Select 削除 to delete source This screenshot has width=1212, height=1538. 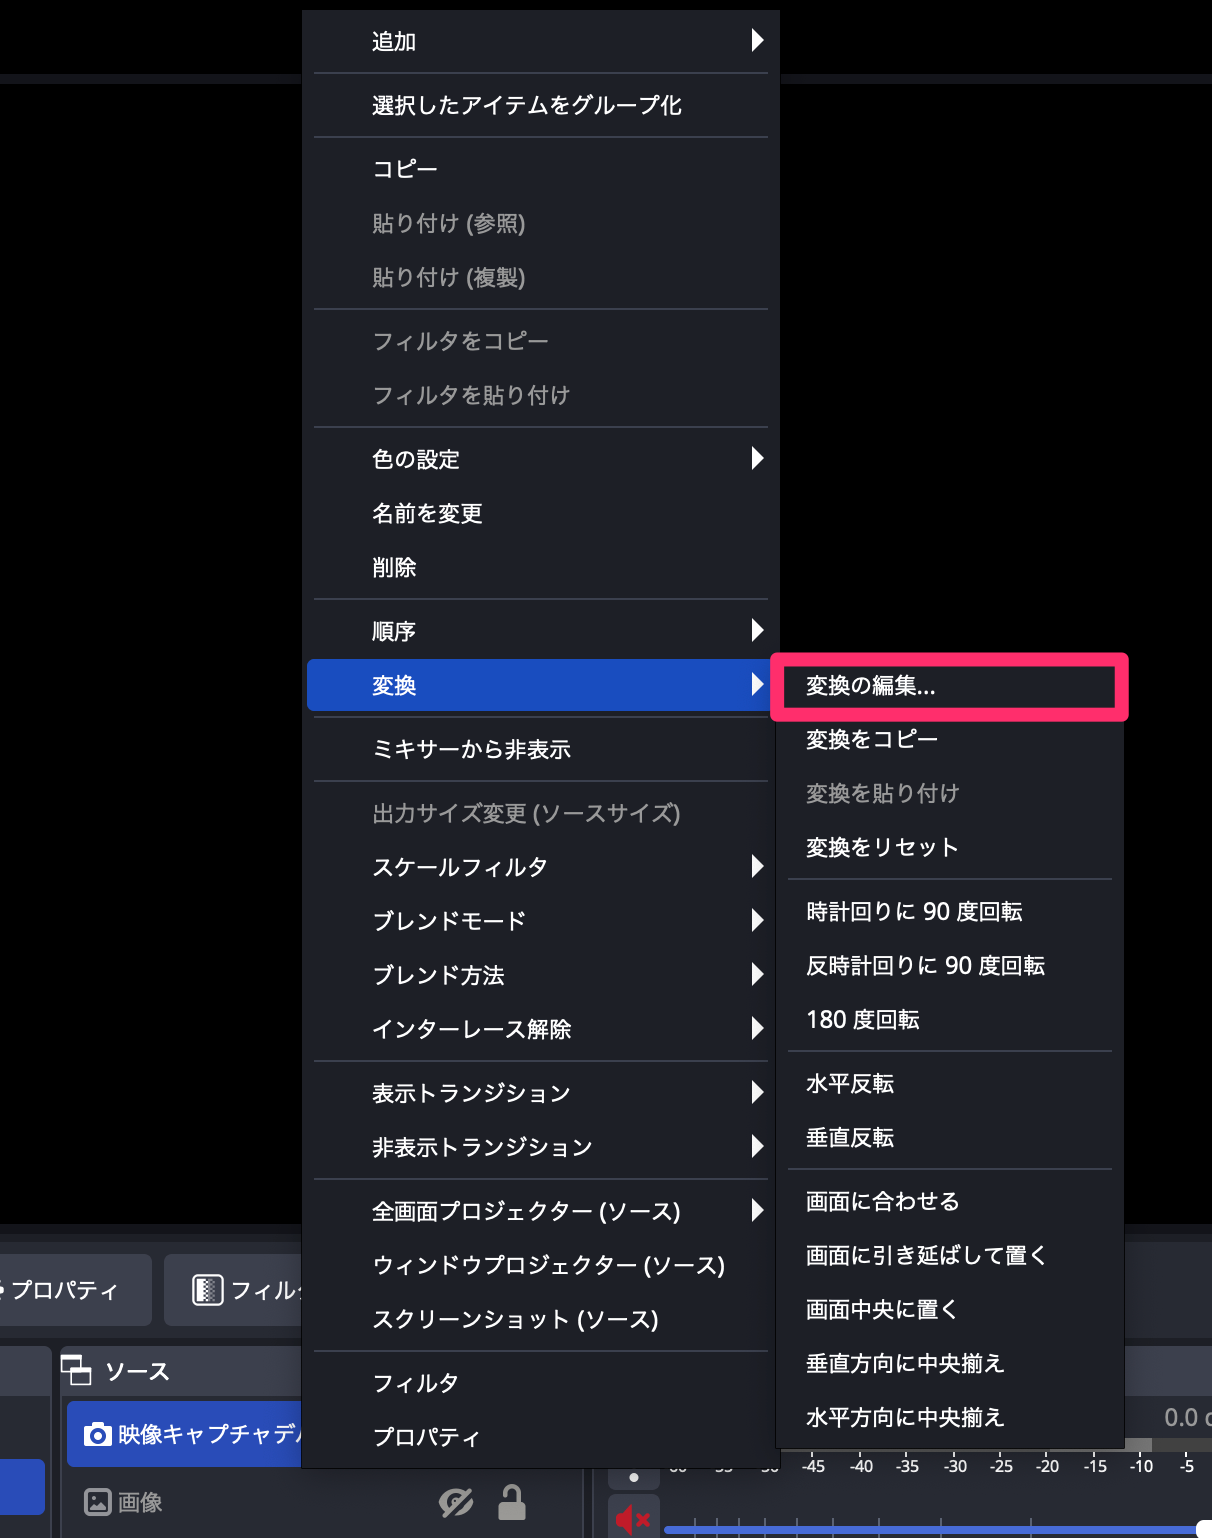(x=540, y=567)
